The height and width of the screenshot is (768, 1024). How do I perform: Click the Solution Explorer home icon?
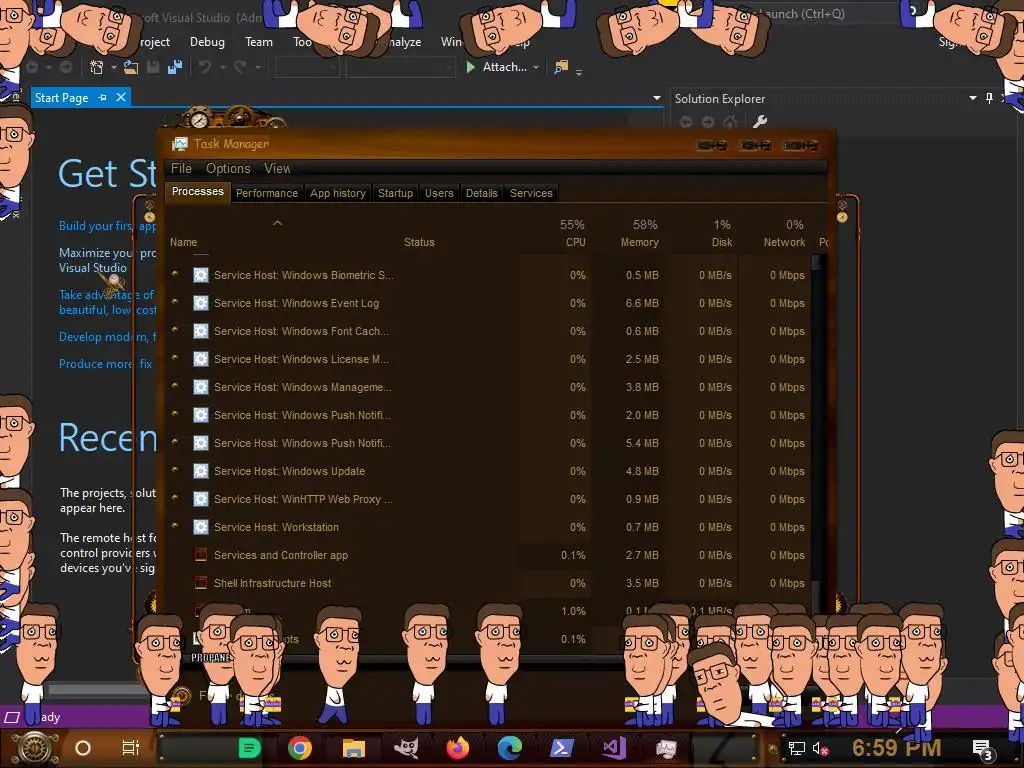point(731,121)
